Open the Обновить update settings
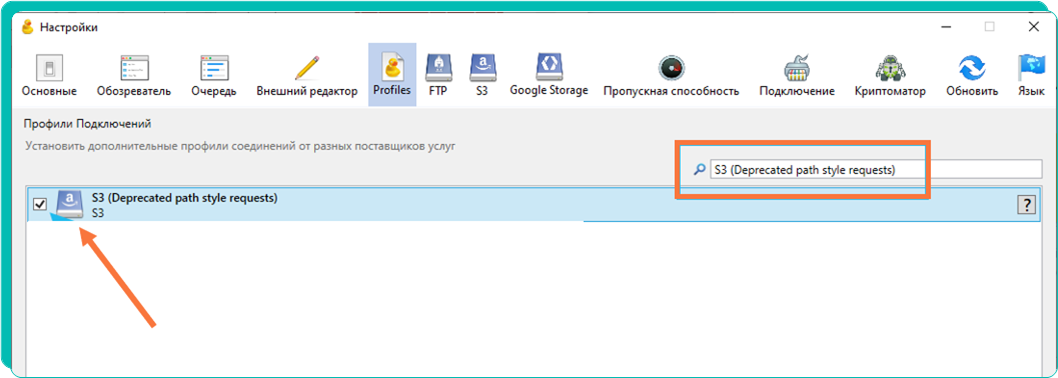Viewport: 1058px width, 378px height. (x=972, y=76)
